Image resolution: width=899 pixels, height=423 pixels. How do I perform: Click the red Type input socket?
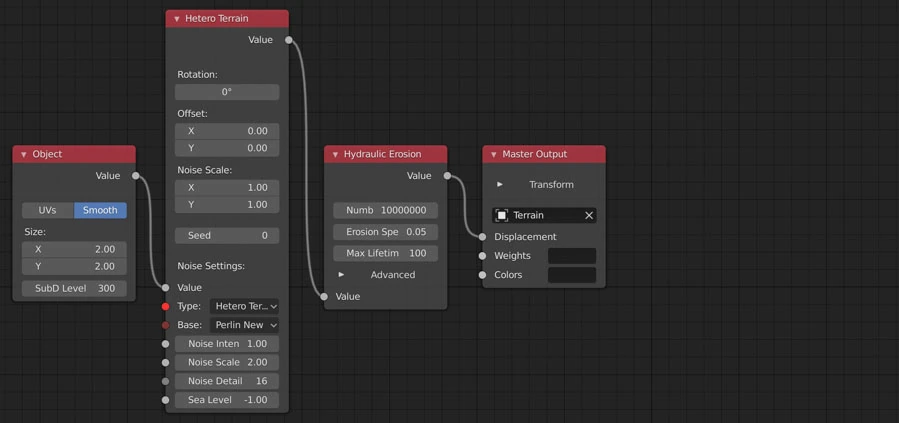click(x=165, y=306)
